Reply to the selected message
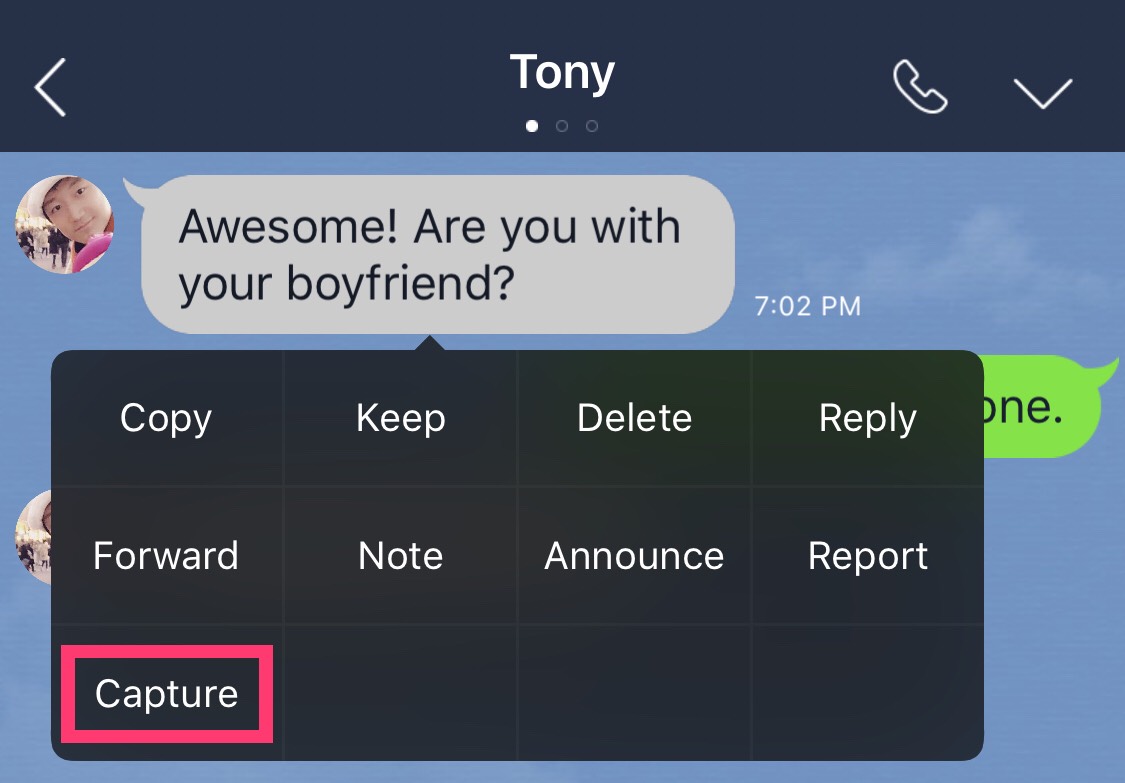This screenshot has height=783, width=1125. coord(867,418)
